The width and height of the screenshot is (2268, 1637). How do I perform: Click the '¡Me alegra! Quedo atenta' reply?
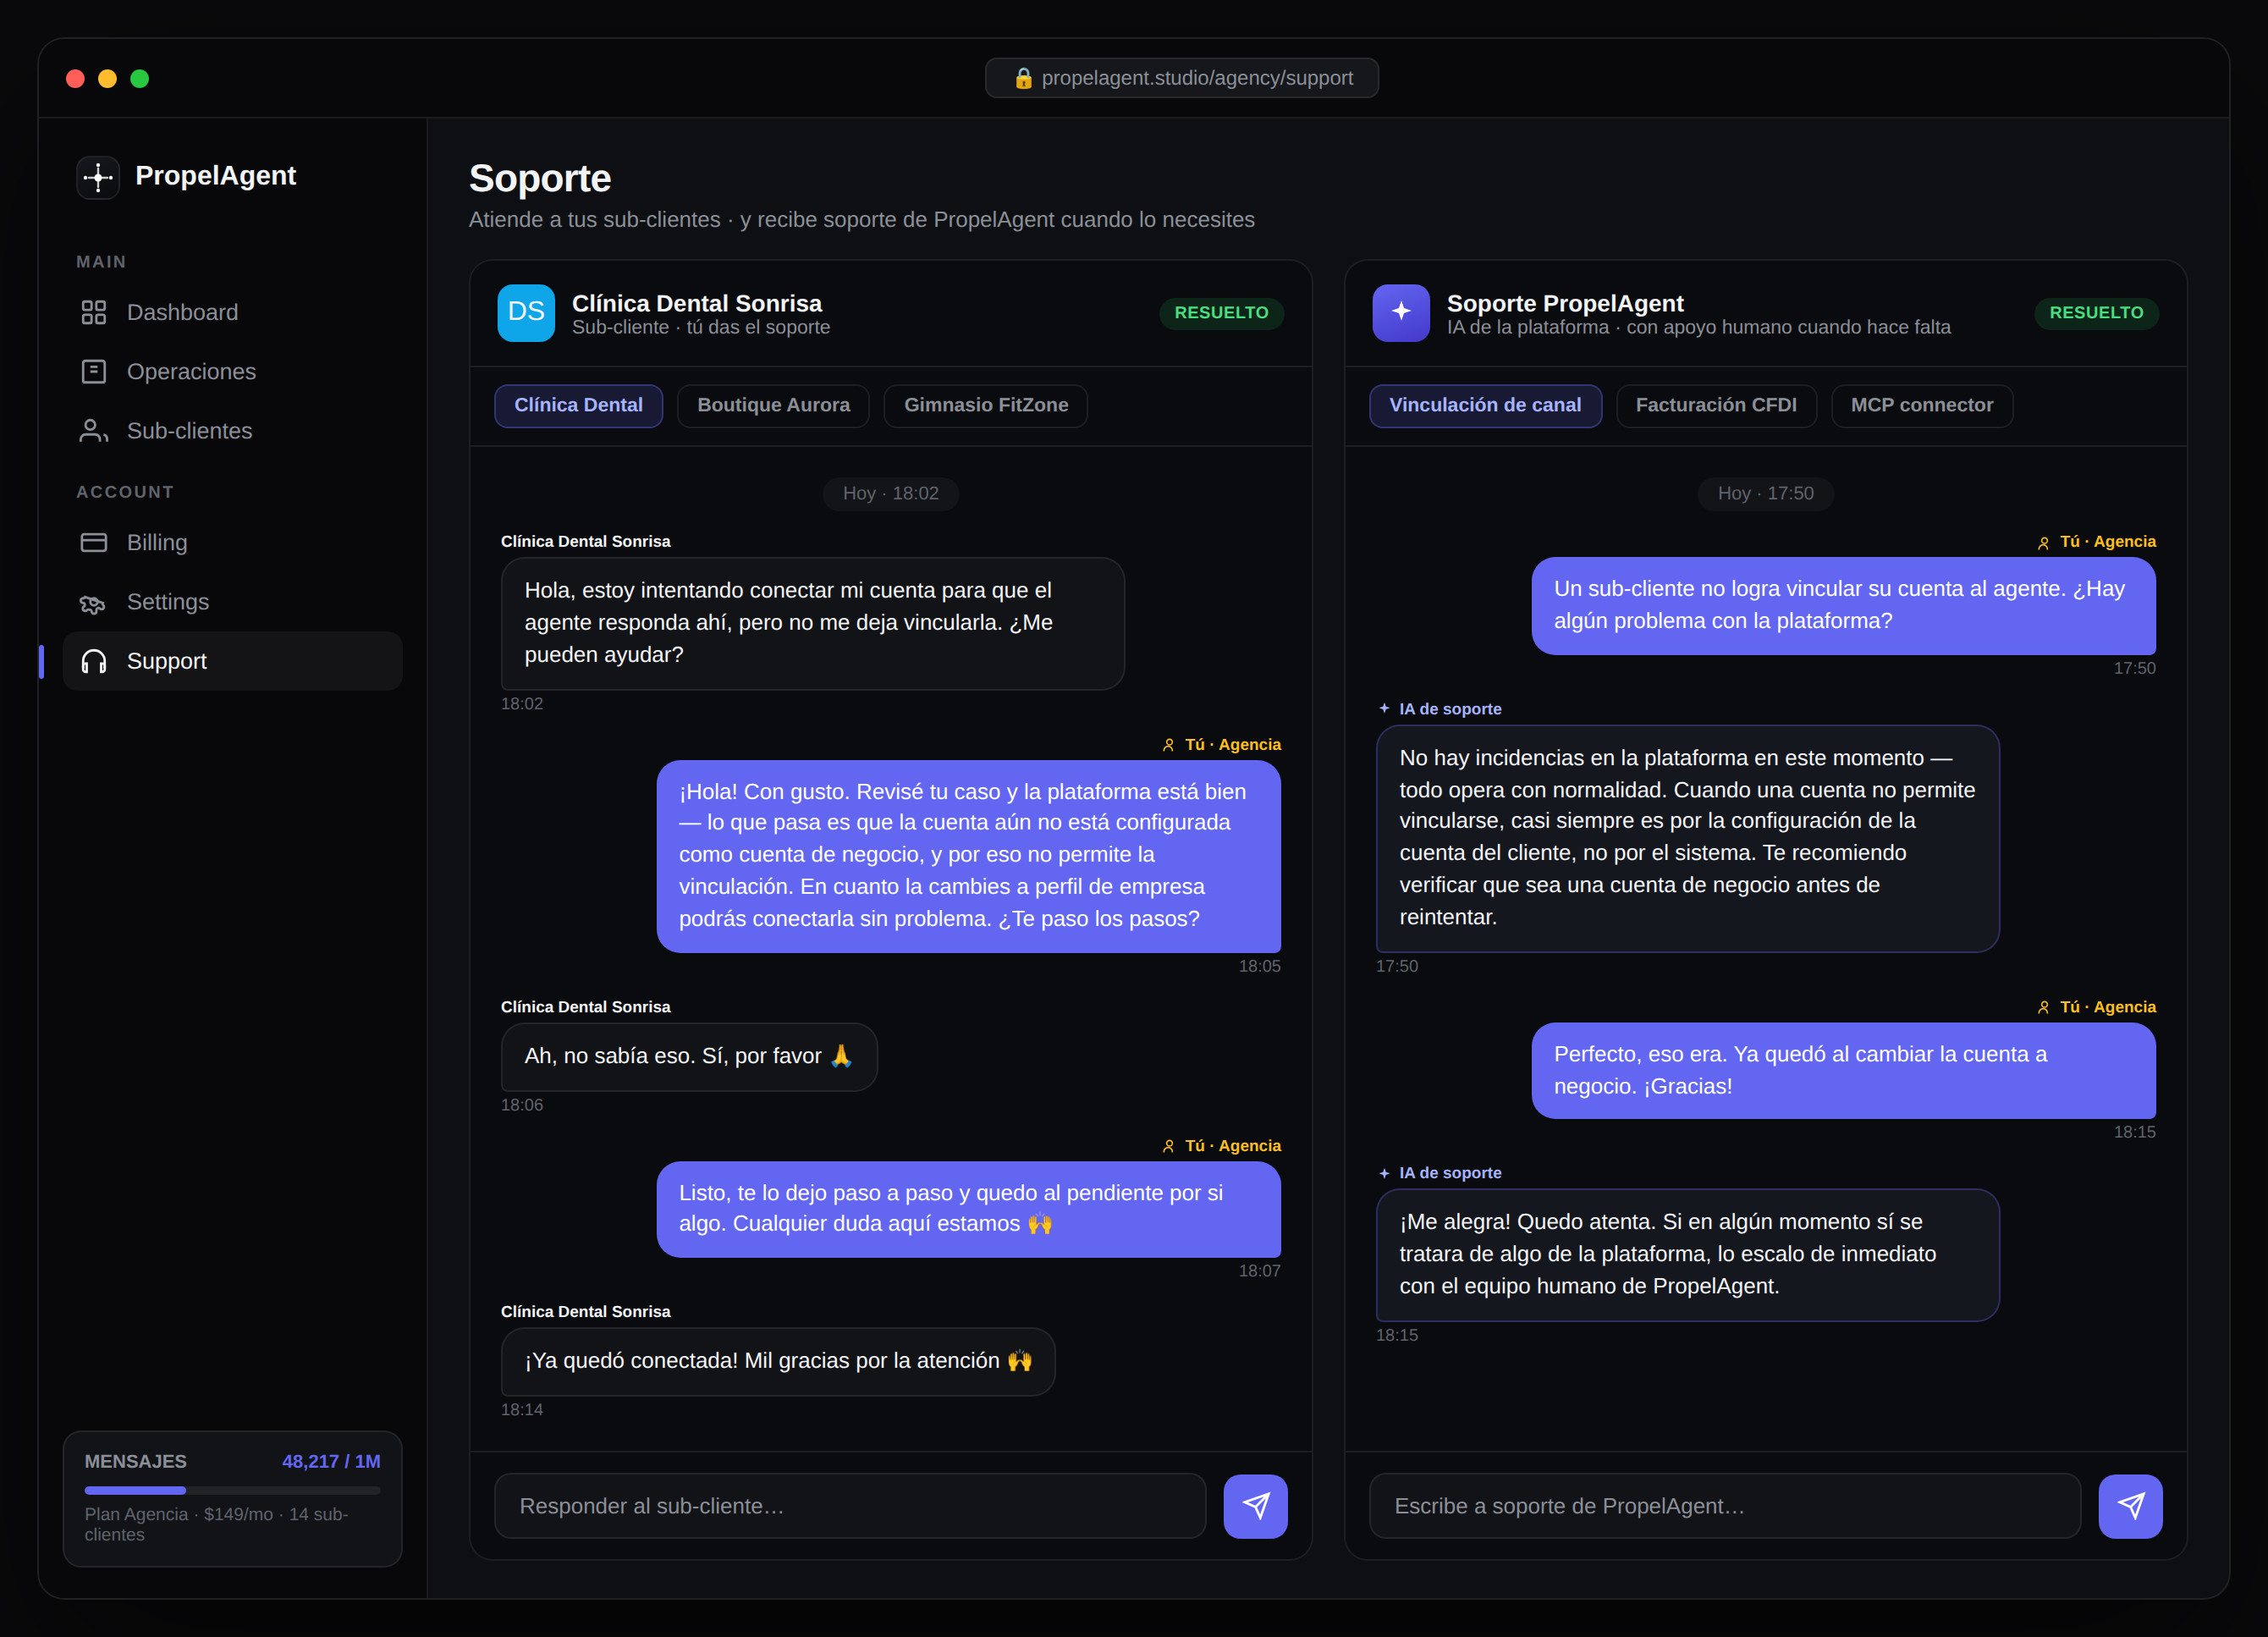(1687, 1255)
